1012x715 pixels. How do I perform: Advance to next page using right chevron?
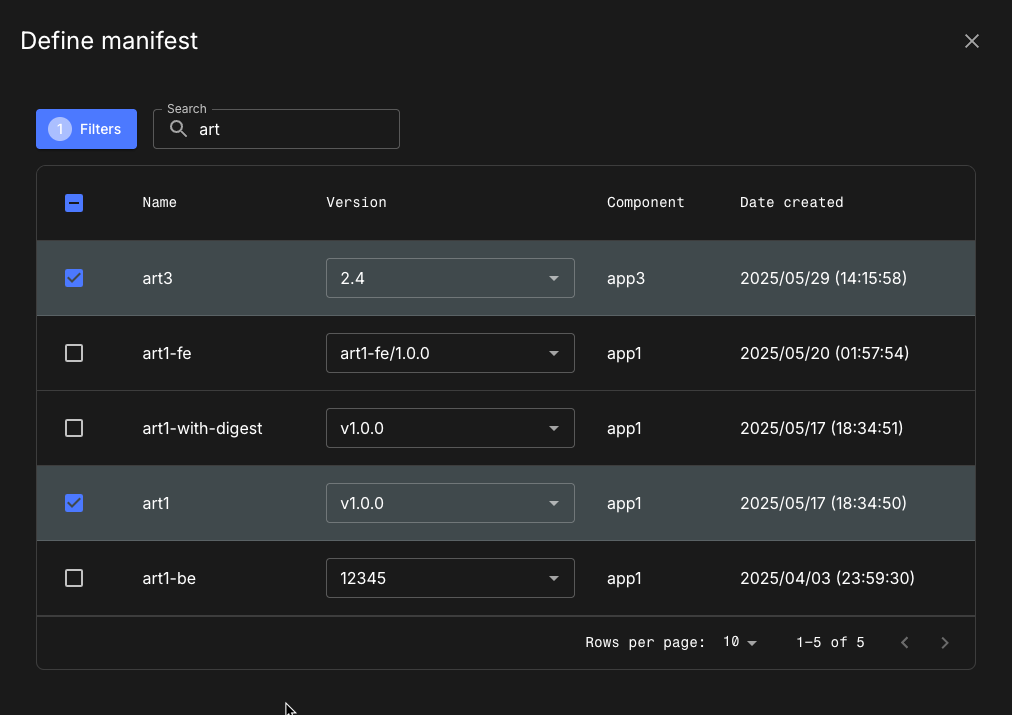tap(945, 642)
